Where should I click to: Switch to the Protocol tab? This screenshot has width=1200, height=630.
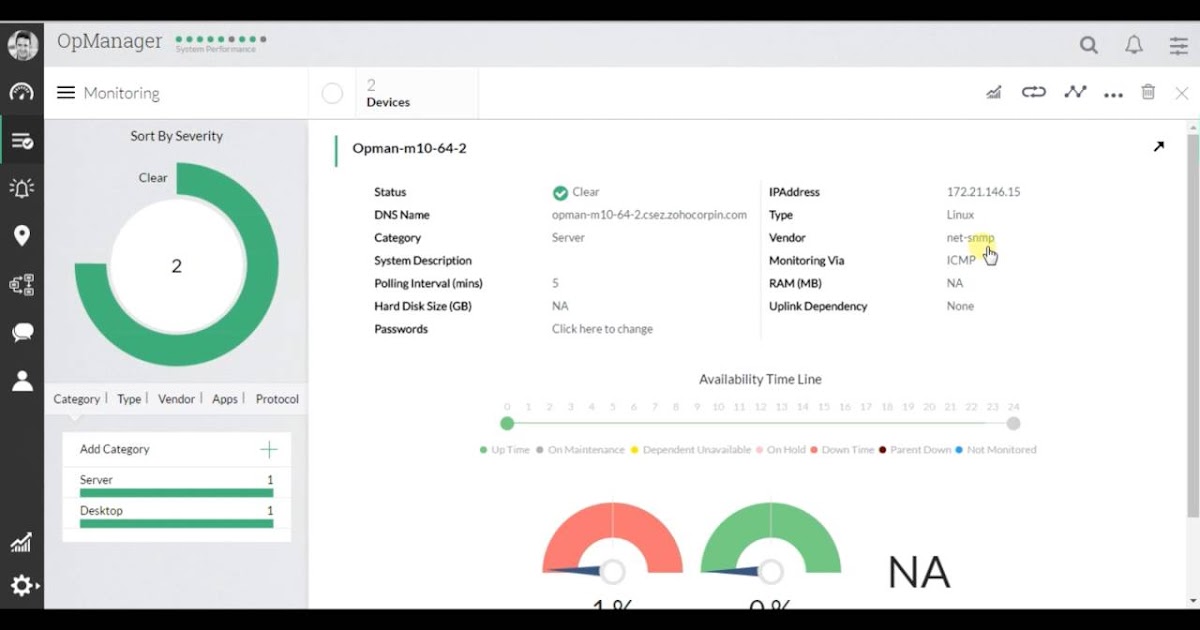(x=277, y=399)
